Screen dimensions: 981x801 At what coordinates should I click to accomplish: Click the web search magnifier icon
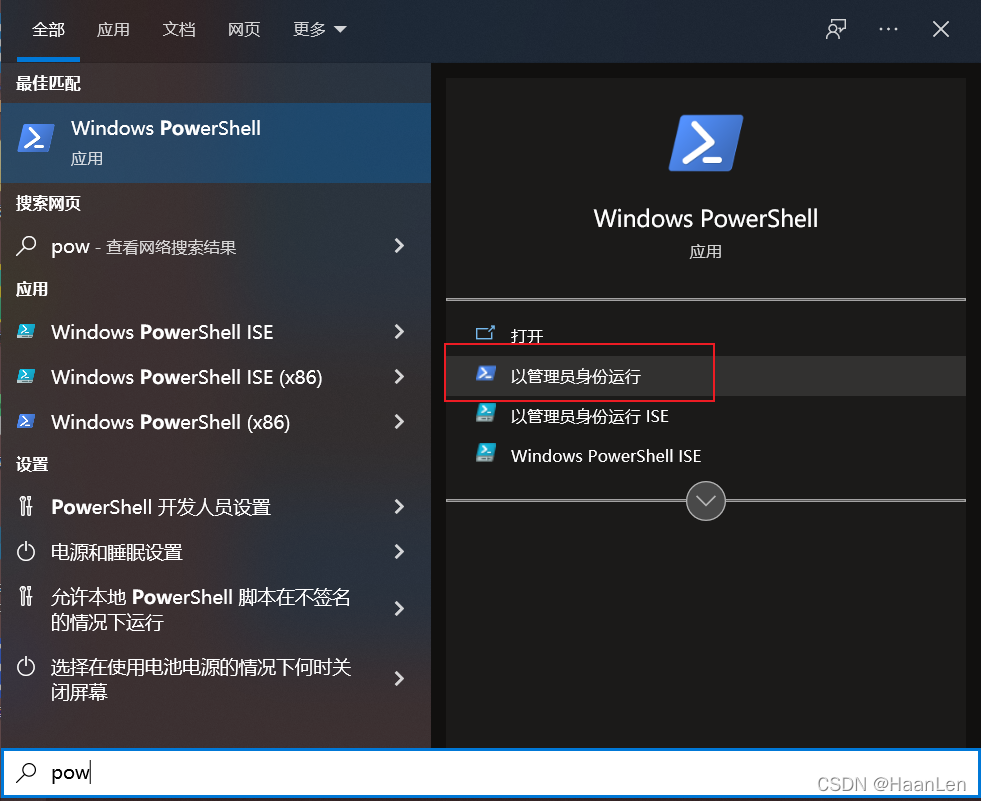coord(26,246)
